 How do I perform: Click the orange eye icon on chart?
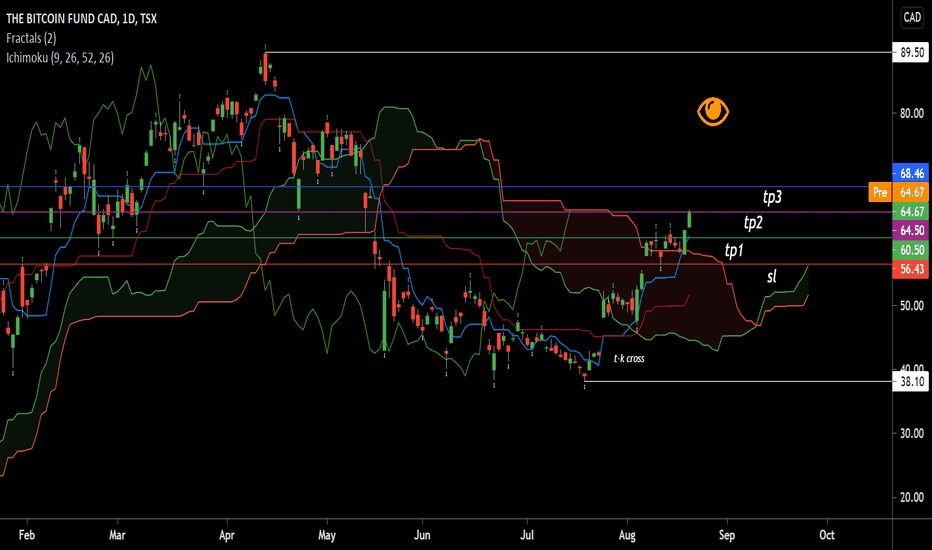click(x=713, y=111)
